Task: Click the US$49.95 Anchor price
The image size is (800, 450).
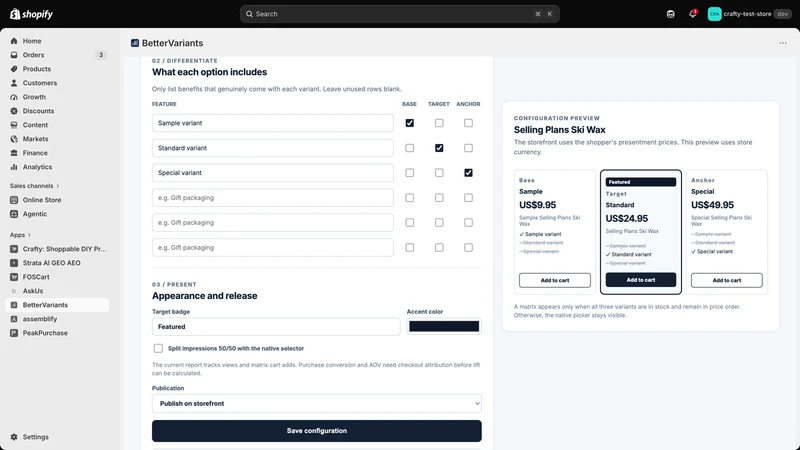Action: click(712, 205)
